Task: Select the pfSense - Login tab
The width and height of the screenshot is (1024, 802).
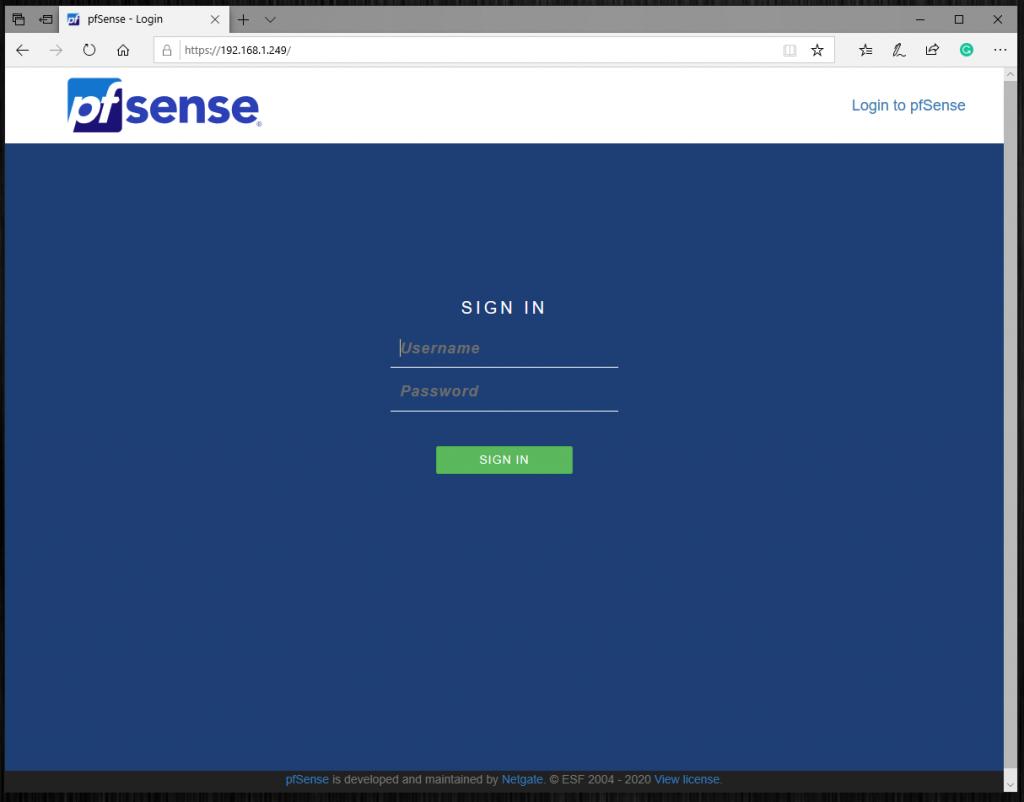Action: [144, 20]
